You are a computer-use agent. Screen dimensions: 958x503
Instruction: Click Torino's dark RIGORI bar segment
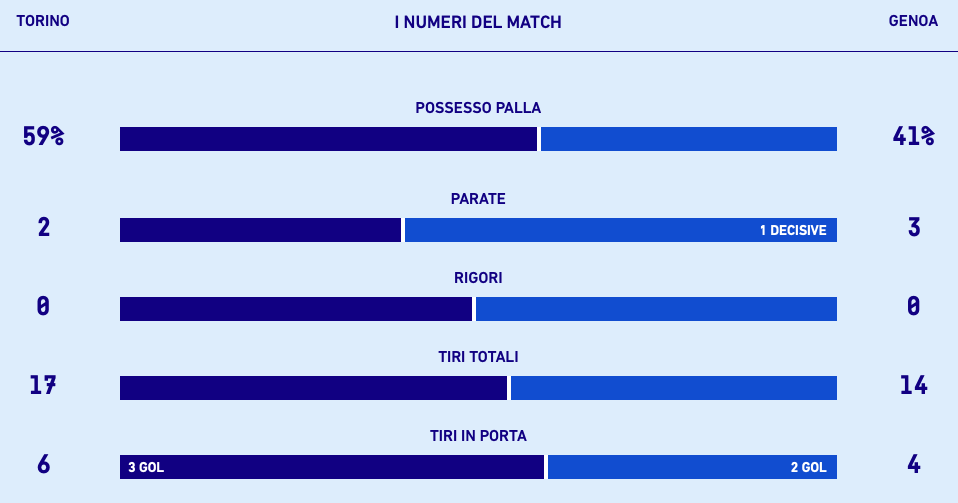pos(295,309)
